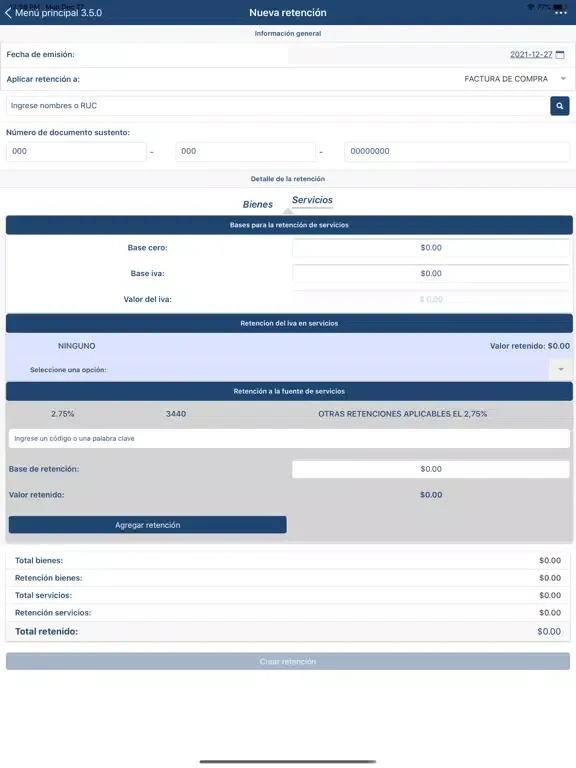Click the Crear retención button
Viewport: 576px width, 768px height.
[288, 661]
